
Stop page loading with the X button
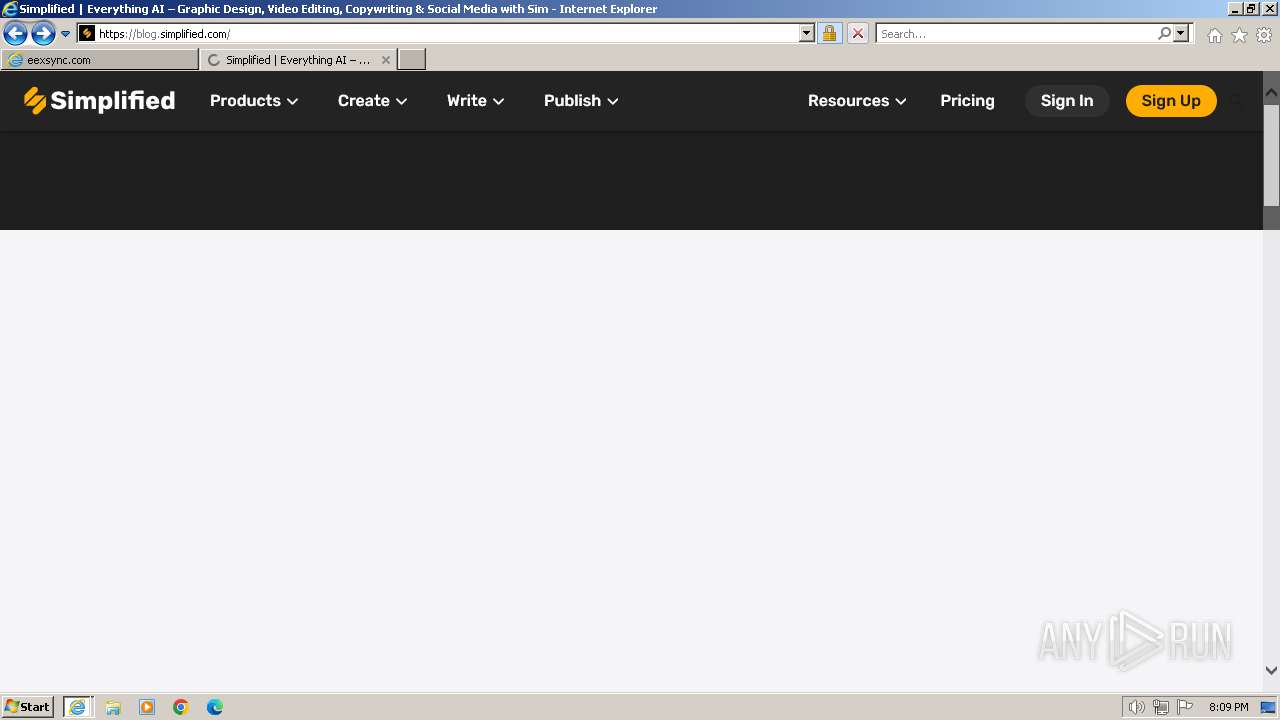(858, 34)
